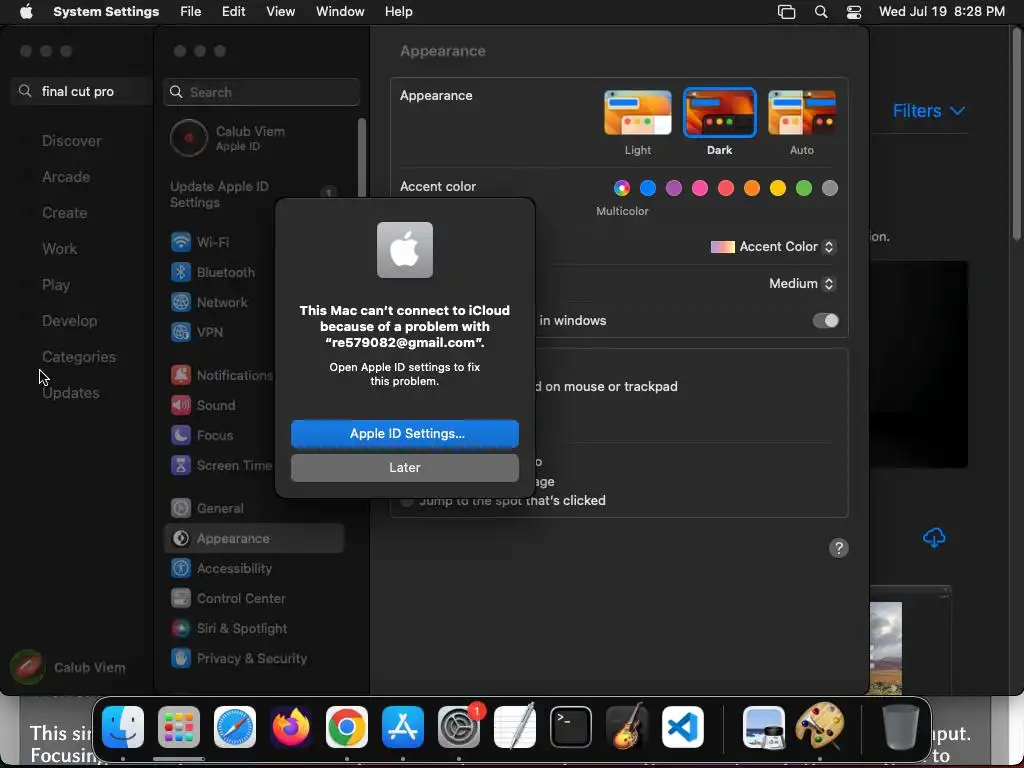Launch Safari from the Dock
1024x768 pixels.
(x=235, y=727)
